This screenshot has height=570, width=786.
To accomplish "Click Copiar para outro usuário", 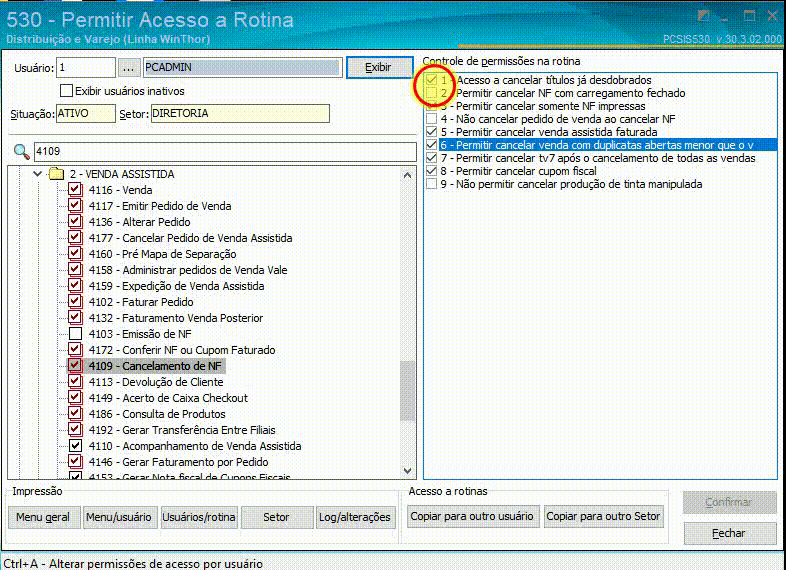I will point(472,516).
